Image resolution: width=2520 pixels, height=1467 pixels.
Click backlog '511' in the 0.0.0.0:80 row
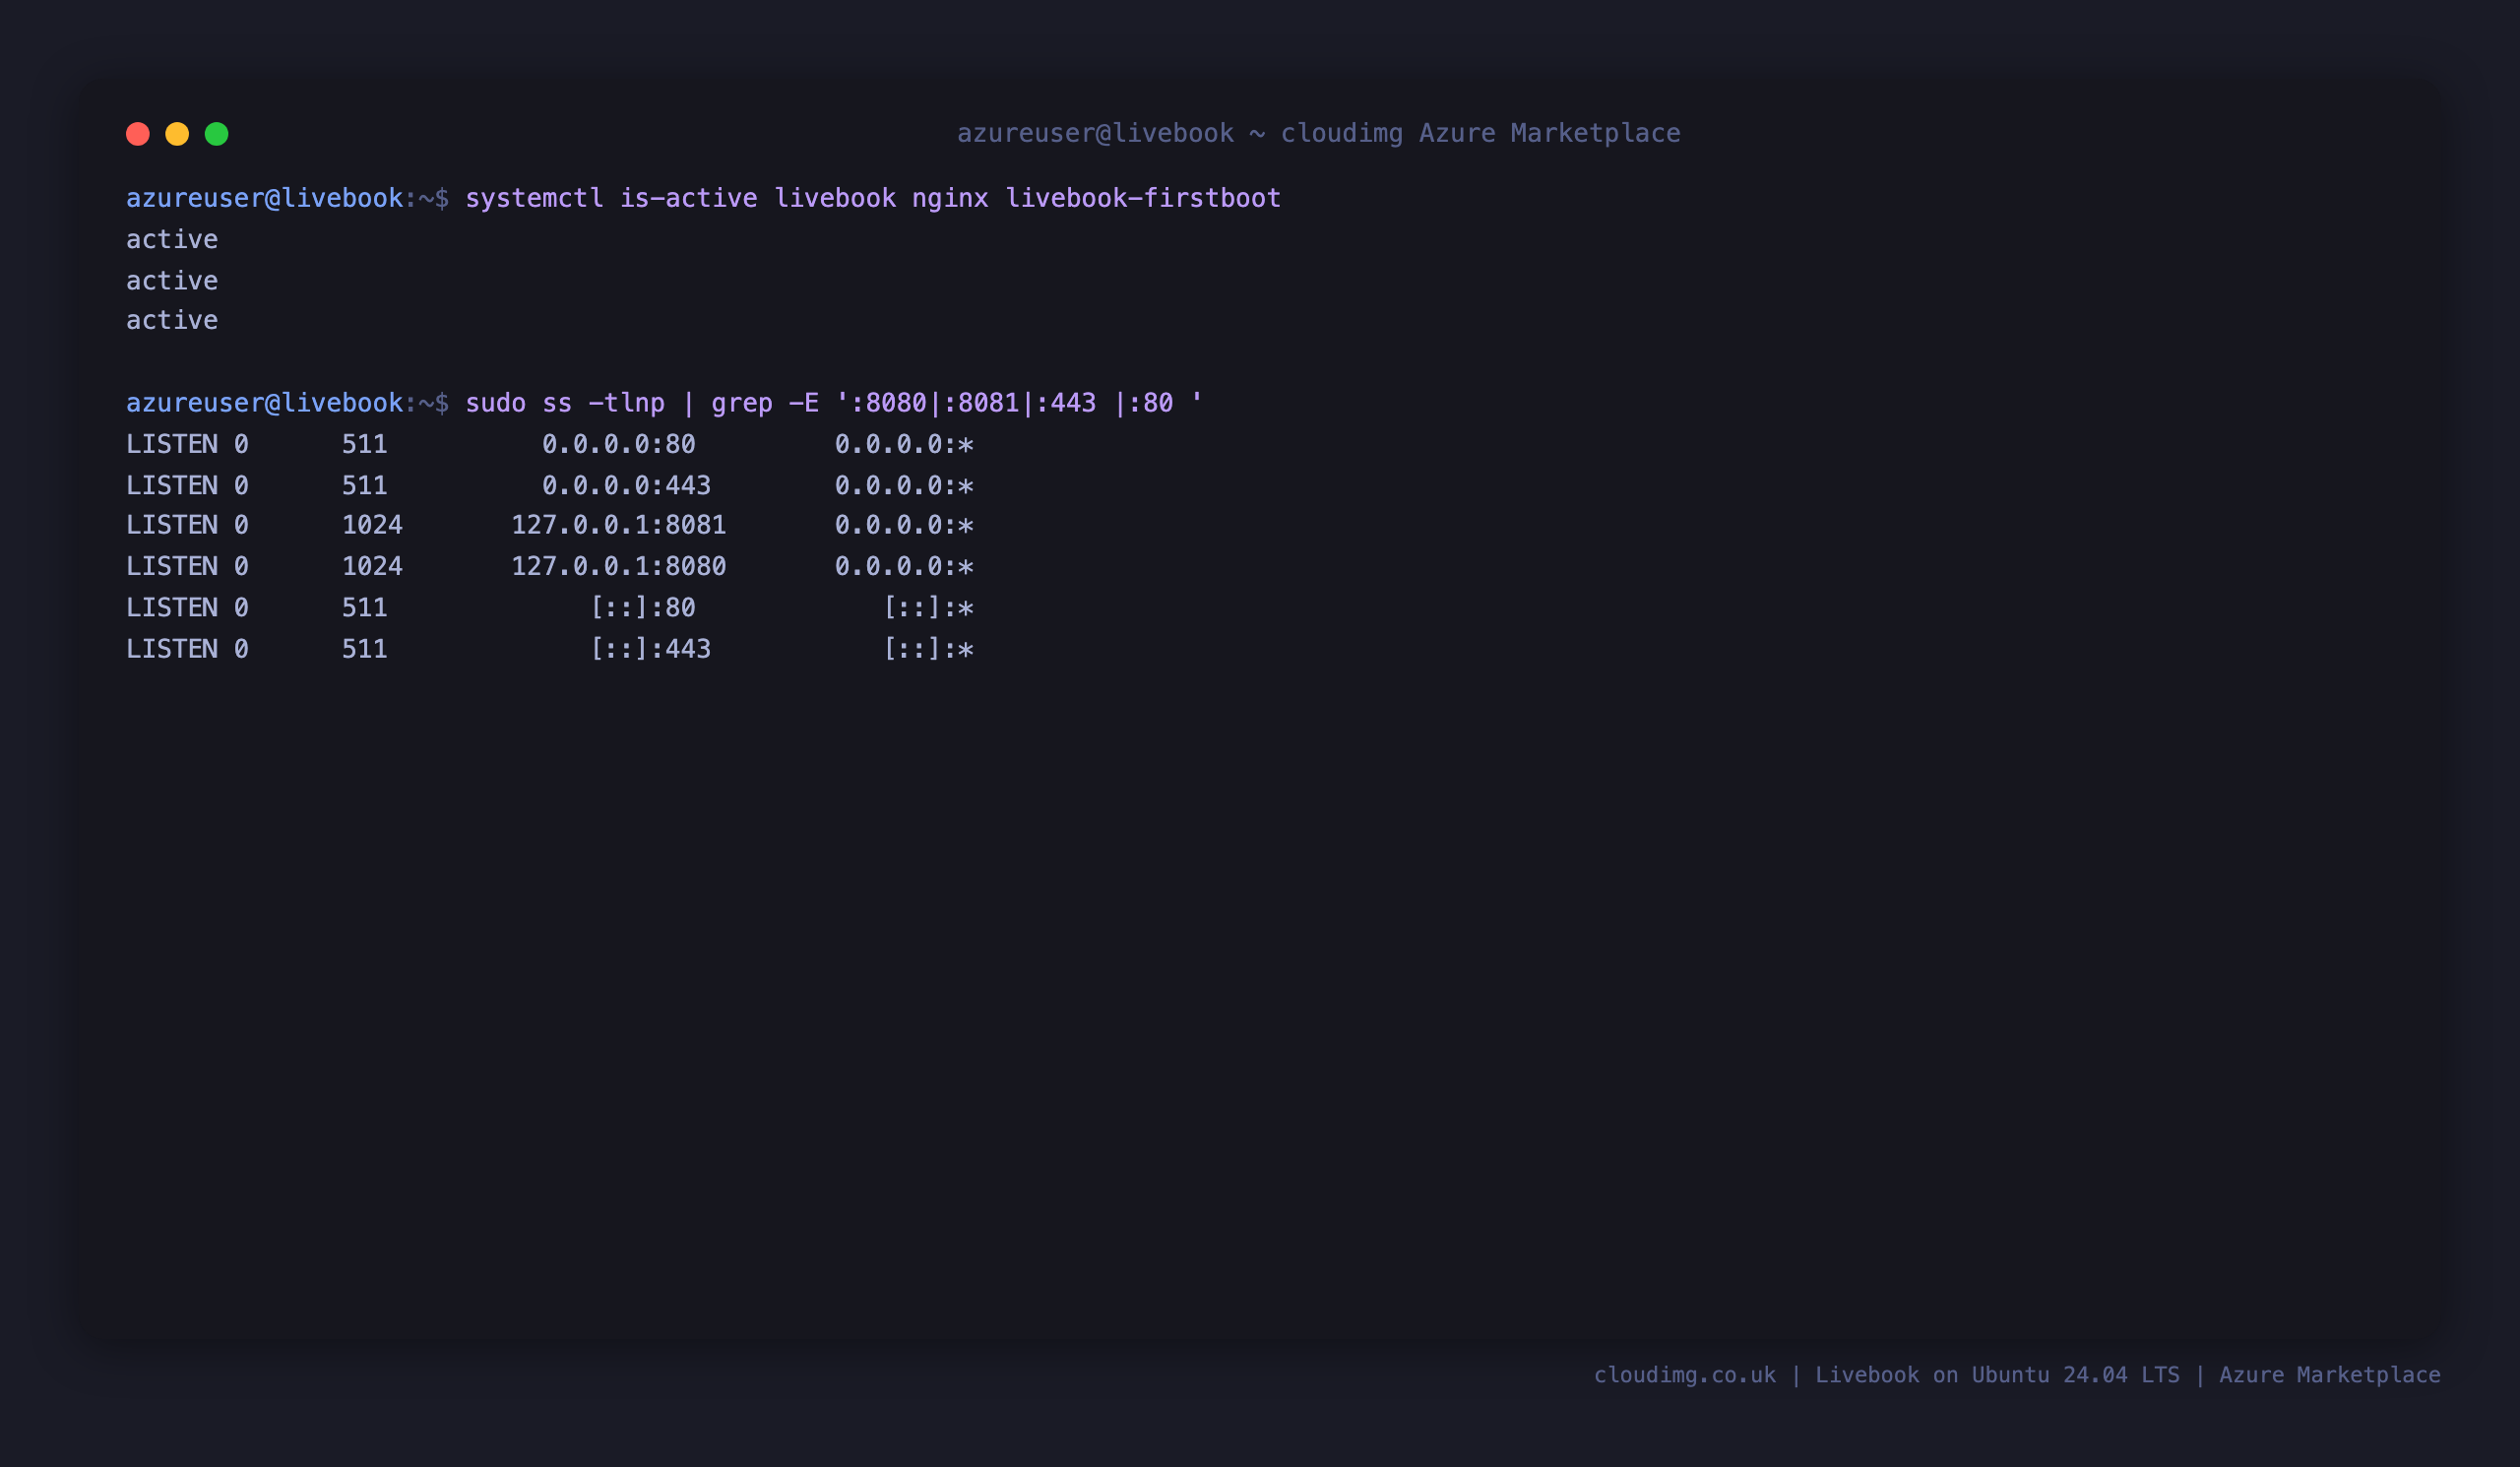(x=365, y=444)
